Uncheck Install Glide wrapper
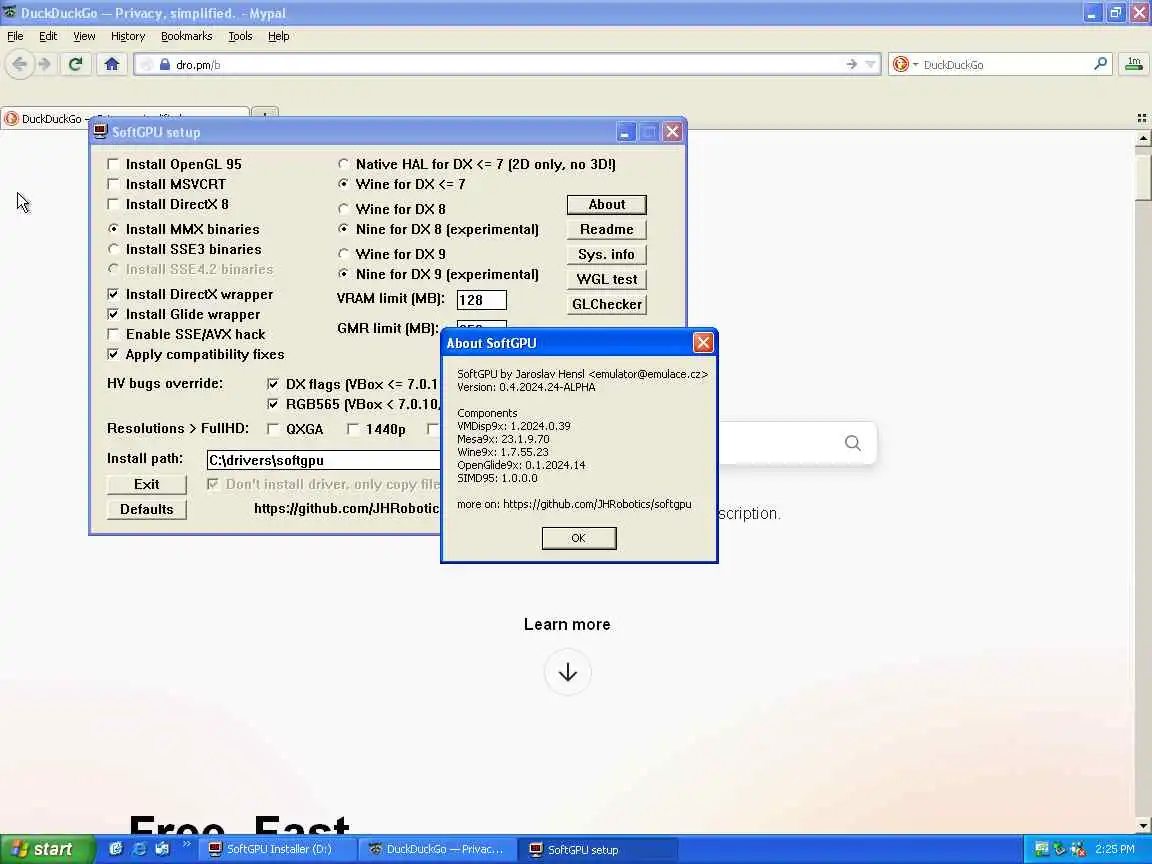The image size is (1152, 864). tap(113, 314)
